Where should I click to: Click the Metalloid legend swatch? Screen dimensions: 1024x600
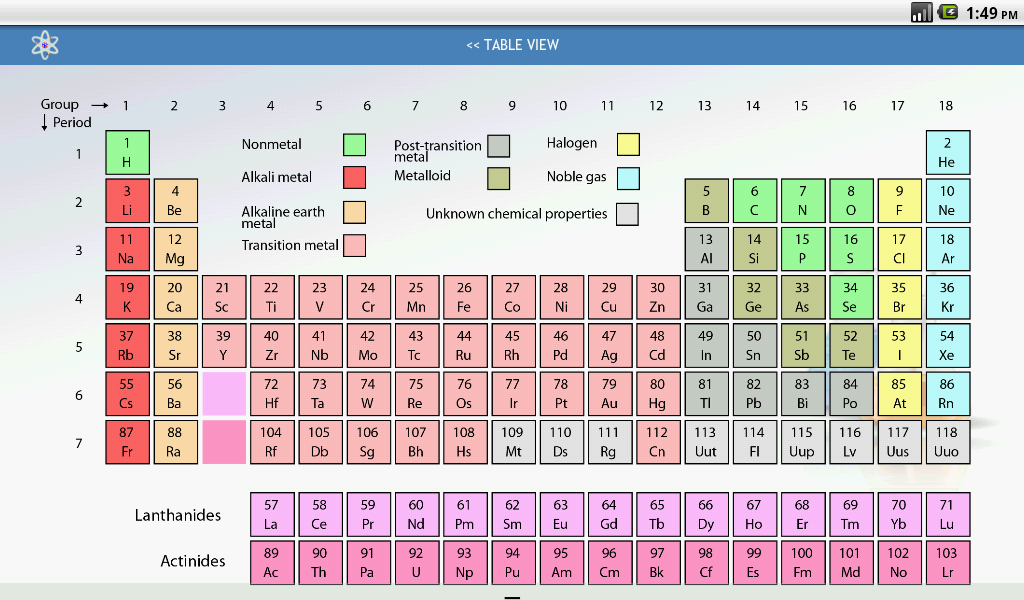pos(496,177)
